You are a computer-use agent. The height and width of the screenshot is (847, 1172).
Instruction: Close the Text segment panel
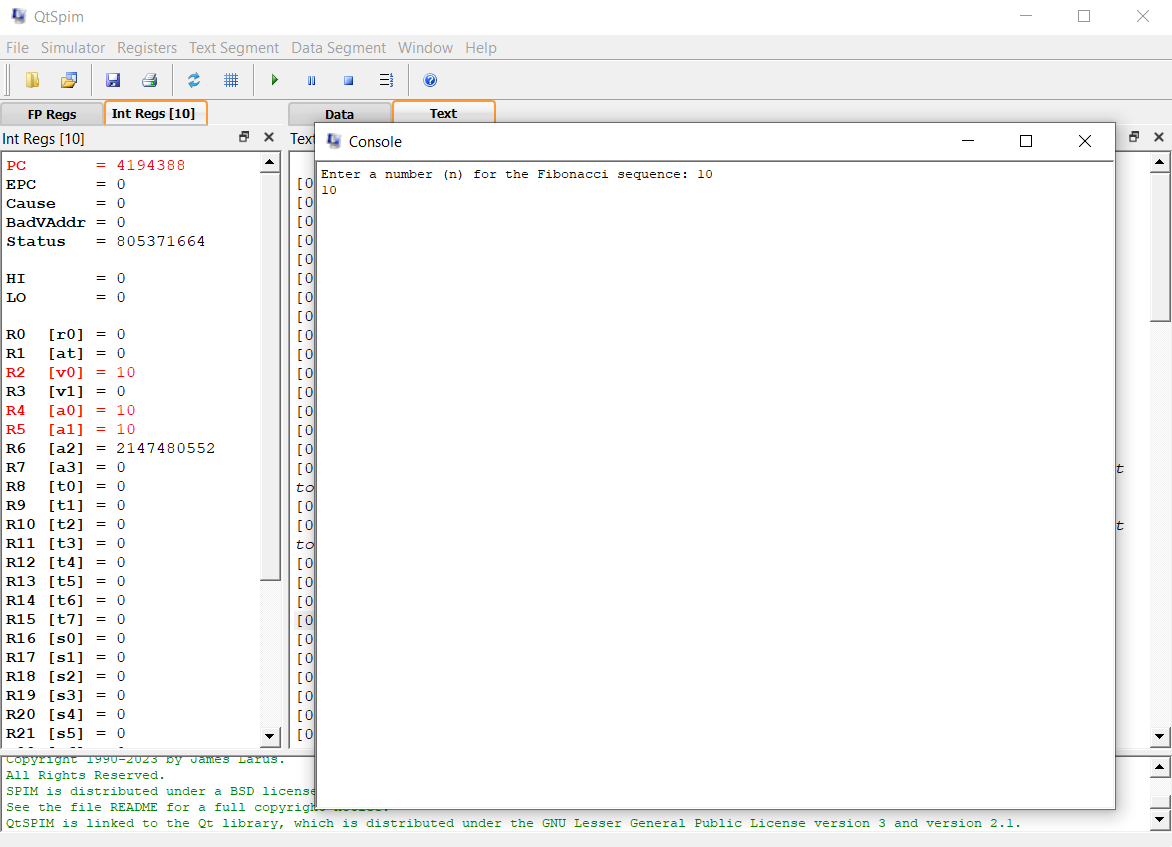pos(1159,137)
